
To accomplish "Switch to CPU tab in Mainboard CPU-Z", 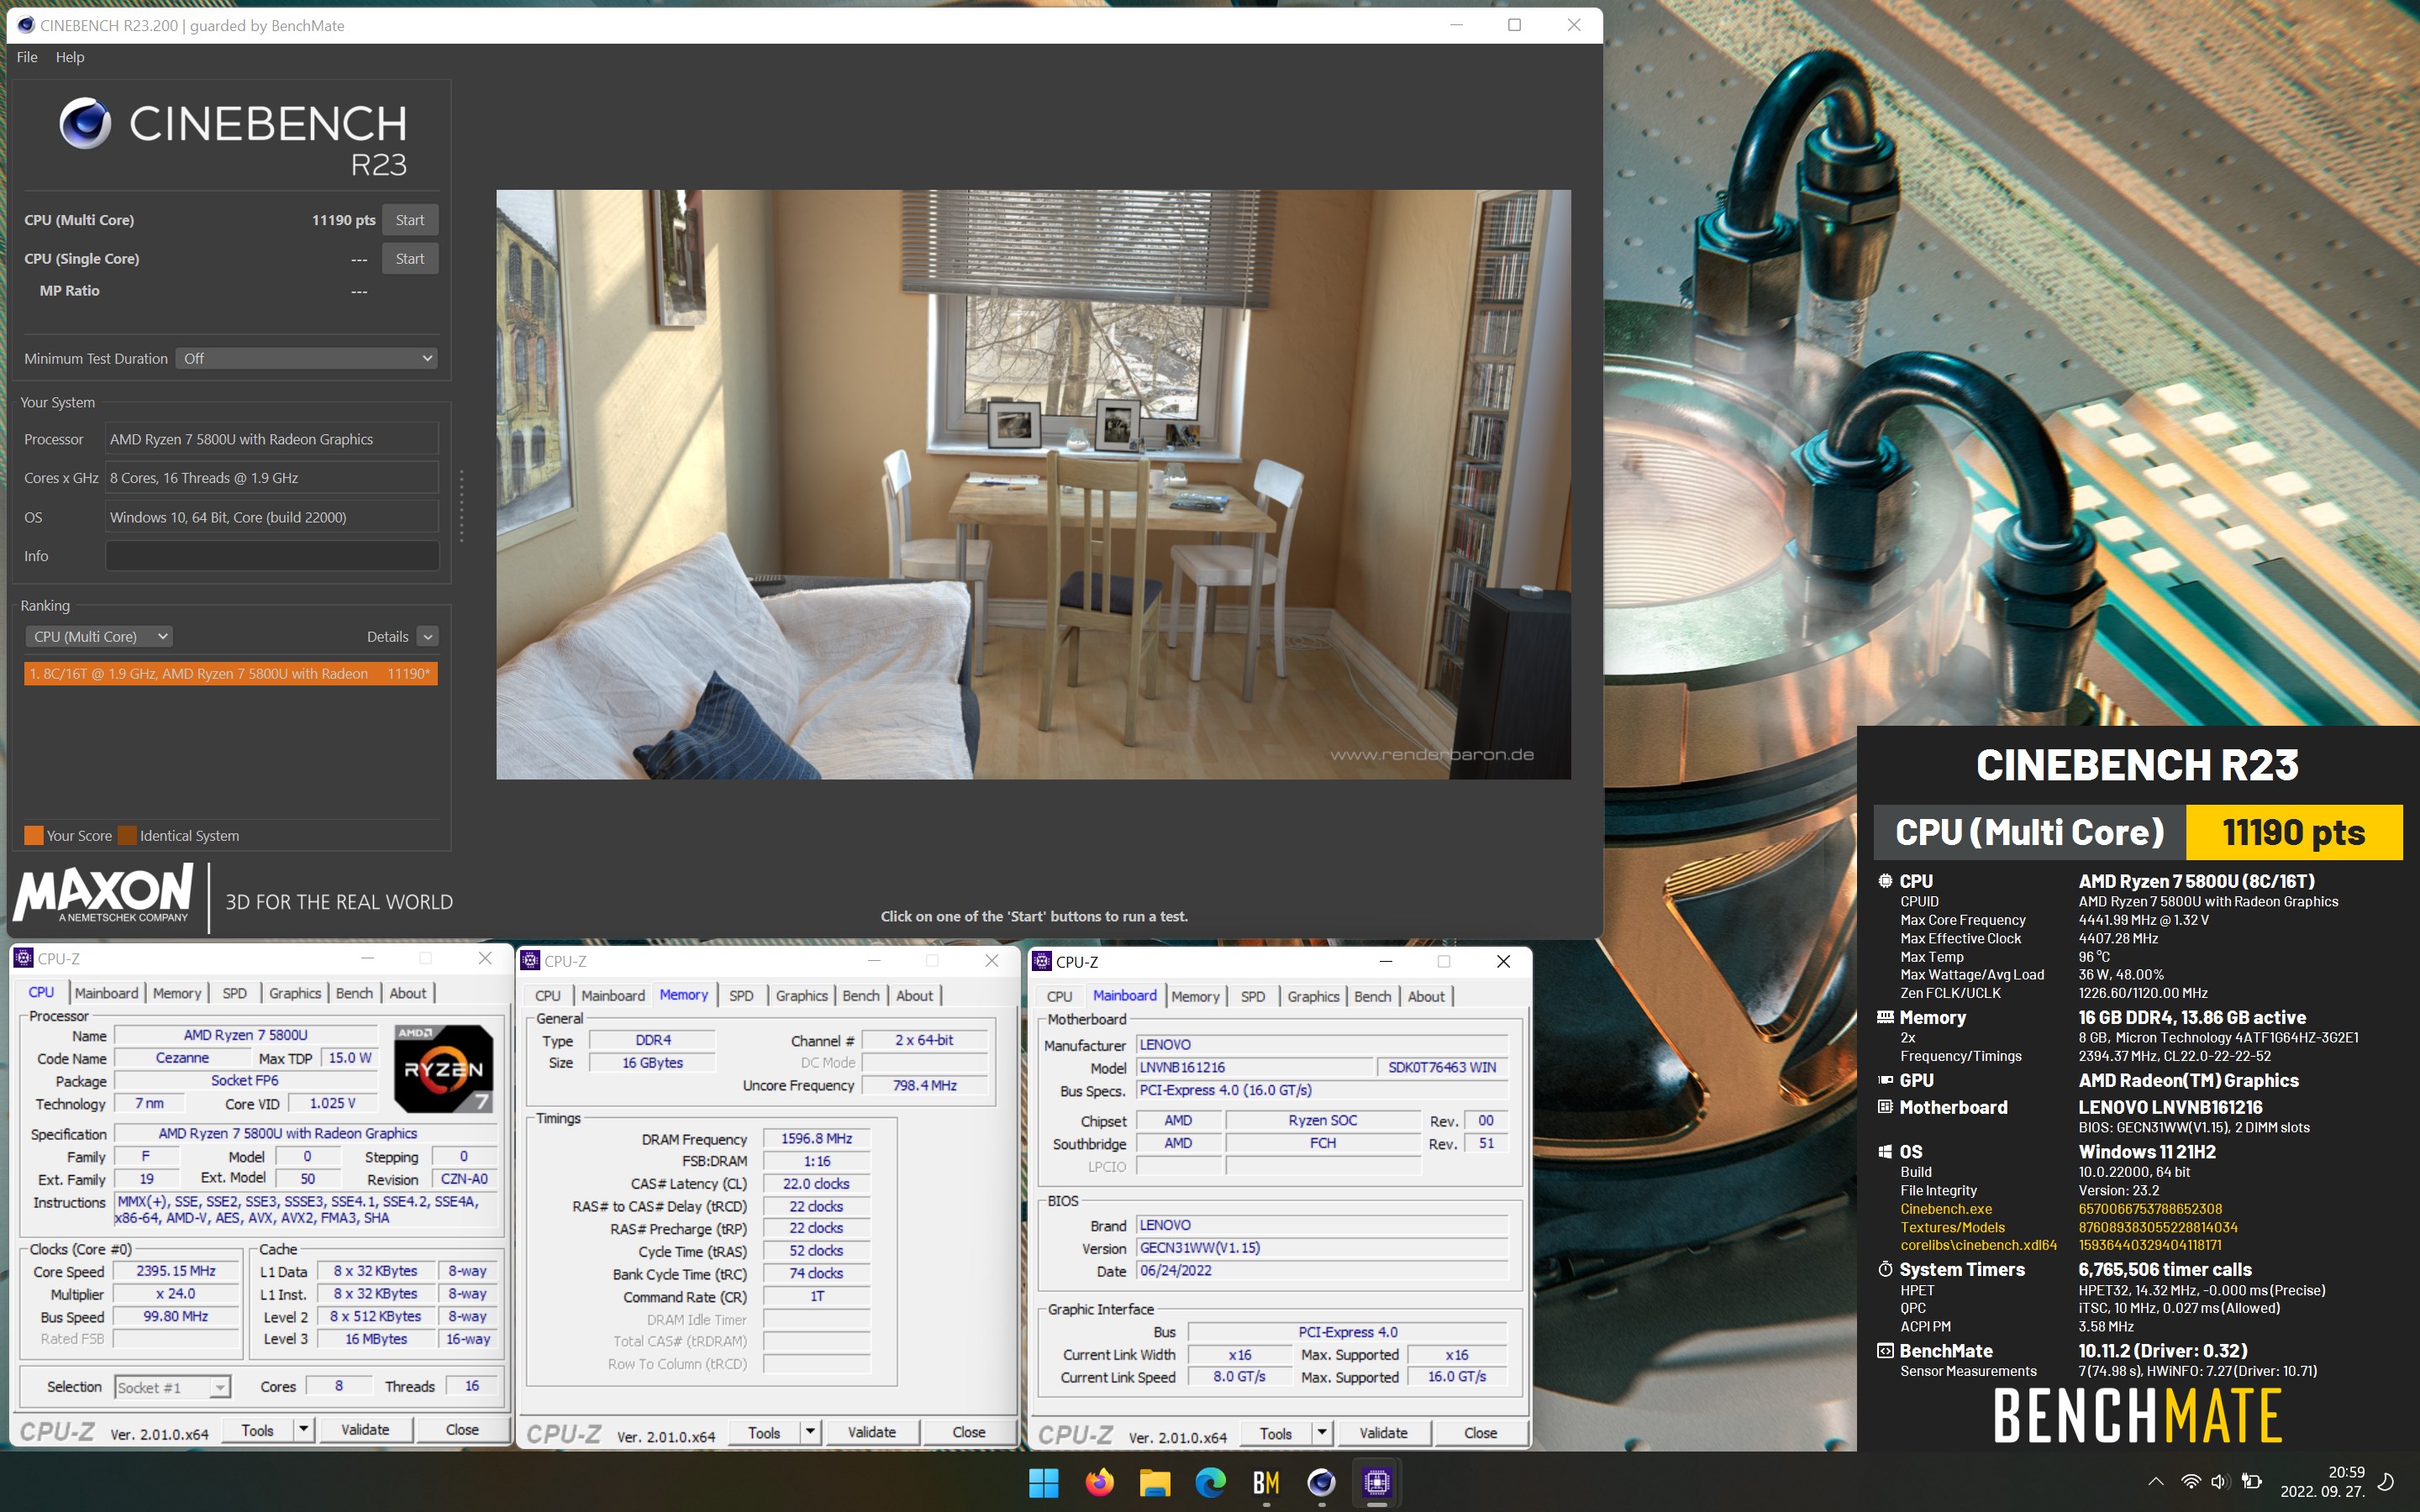I will 1059,997.
